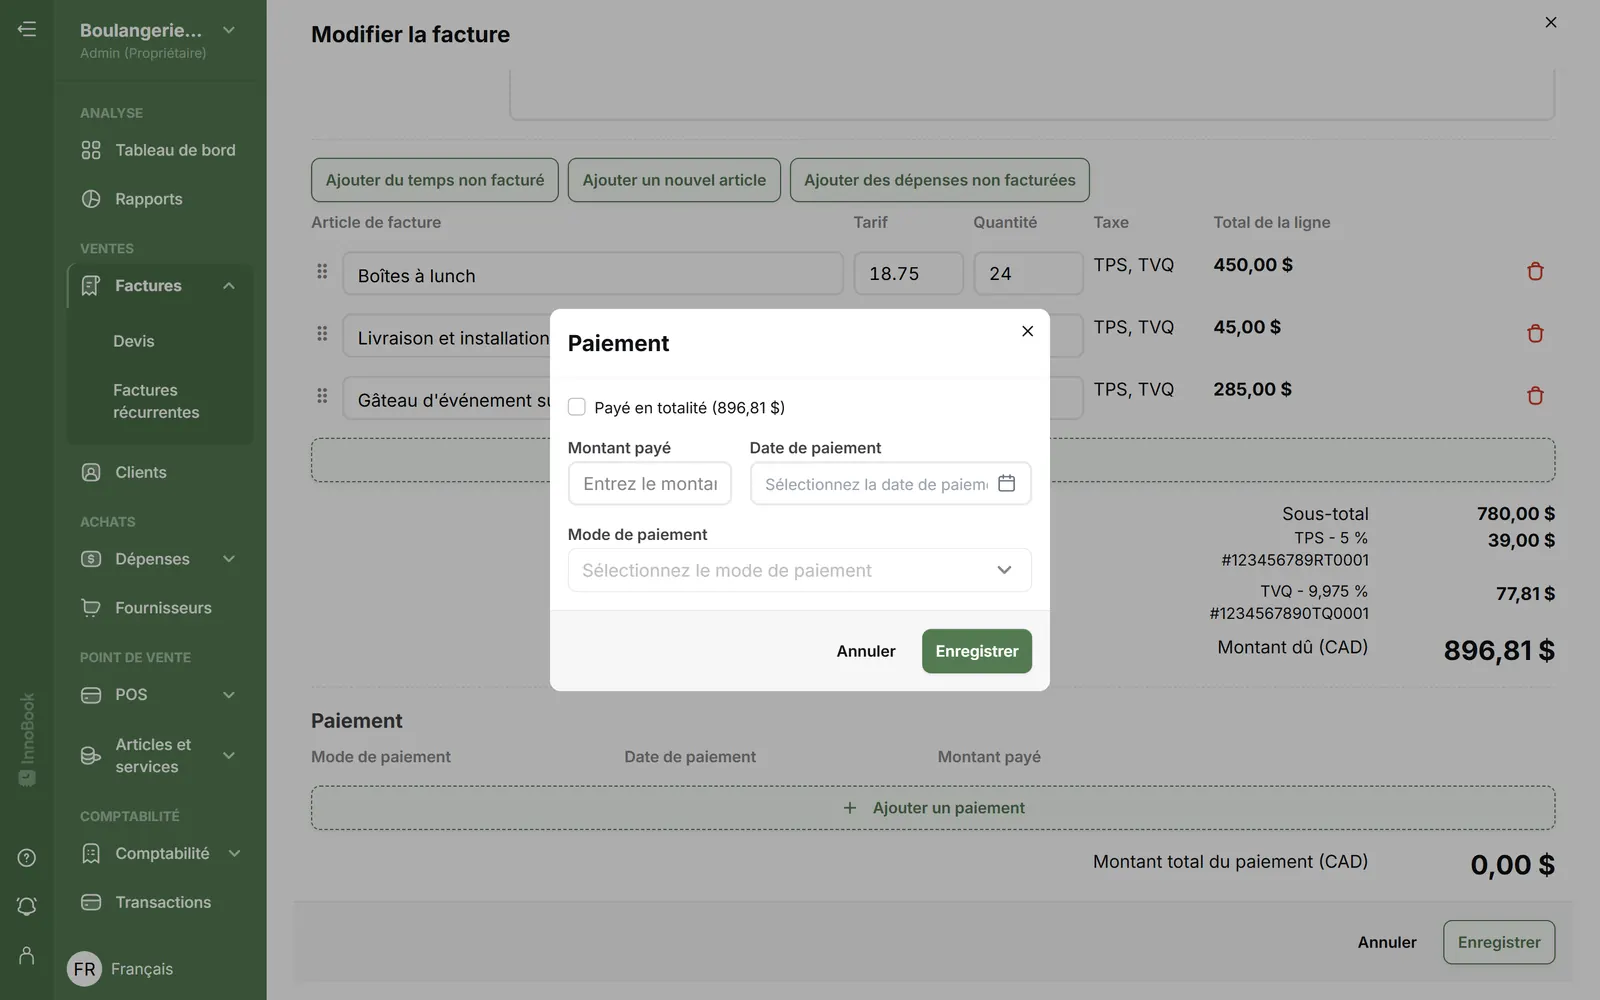This screenshot has height=1000, width=1600.
Task: Expand the POS menu section
Action: click(229, 695)
